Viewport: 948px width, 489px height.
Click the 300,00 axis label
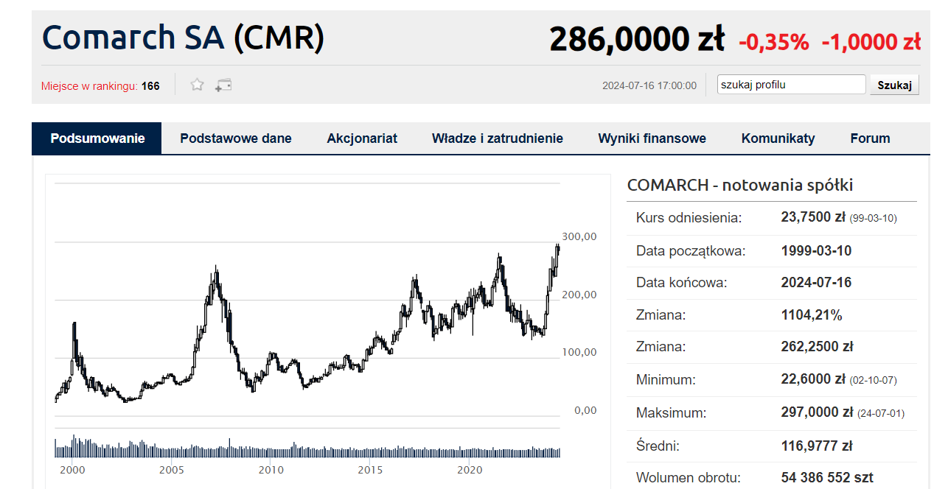pos(579,236)
